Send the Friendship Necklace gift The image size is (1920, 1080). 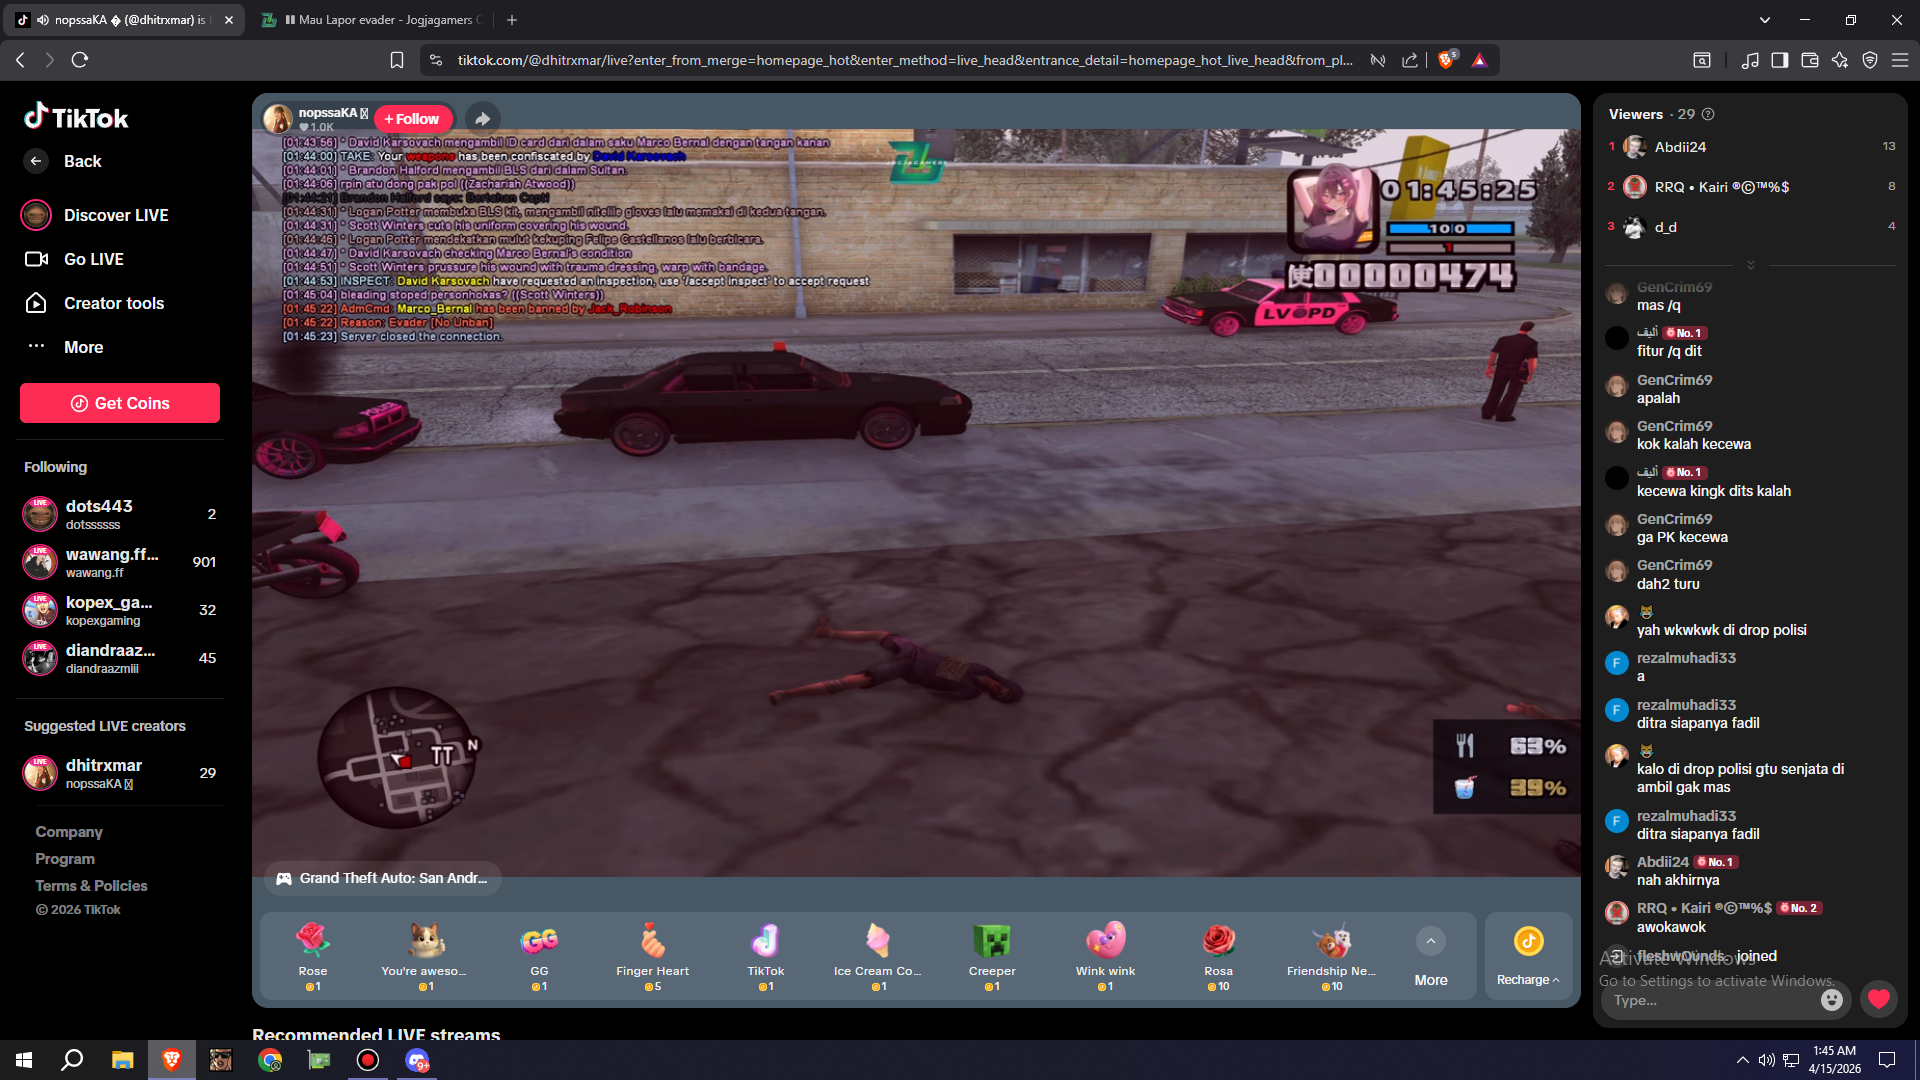(1331, 956)
